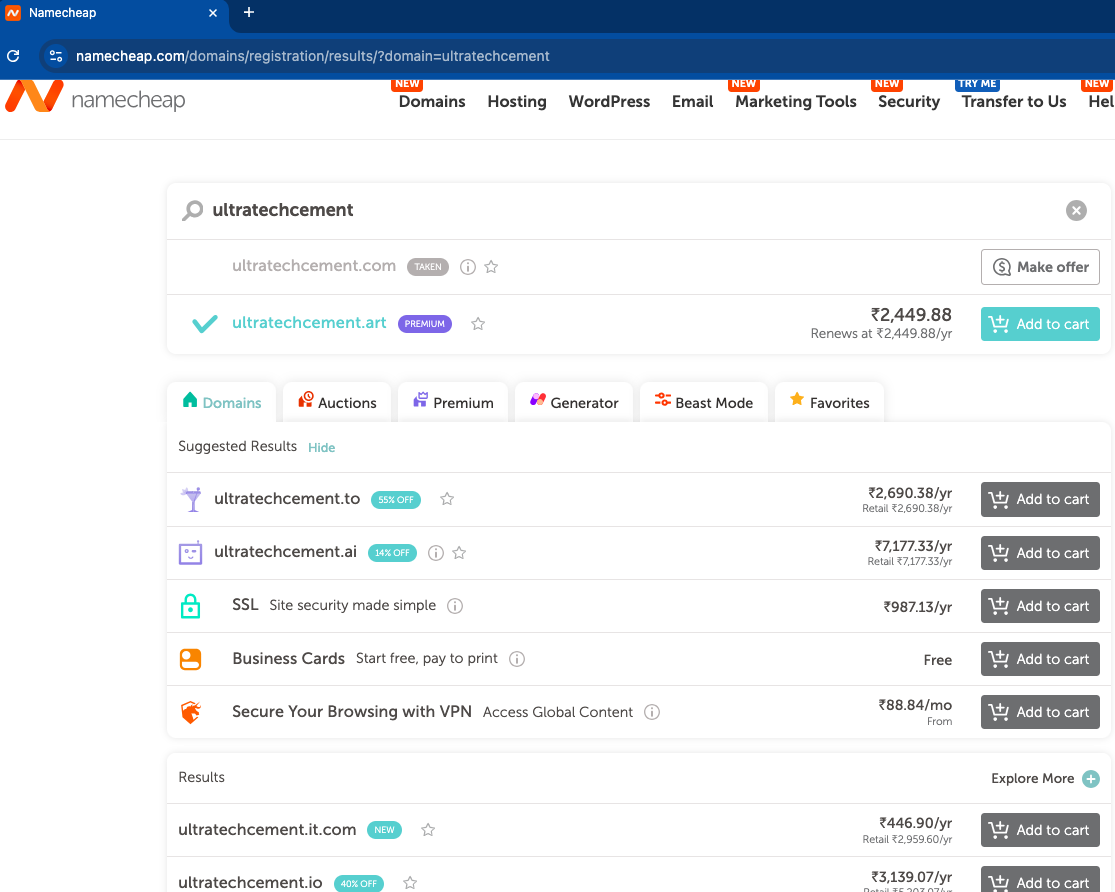Open the Email navigation menu
Image resolution: width=1115 pixels, height=892 pixels.
(x=693, y=102)
